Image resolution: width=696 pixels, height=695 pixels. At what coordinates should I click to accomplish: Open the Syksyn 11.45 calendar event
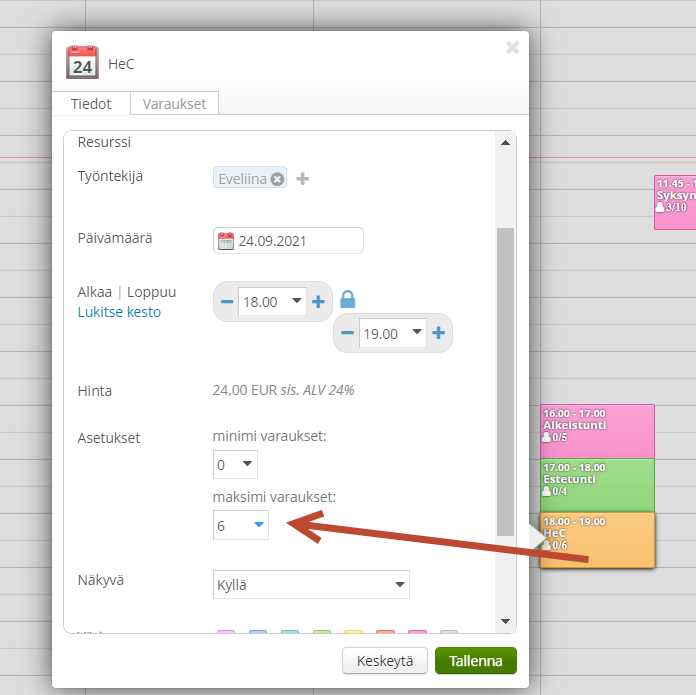pyautogui.click(x=675, y=202)
